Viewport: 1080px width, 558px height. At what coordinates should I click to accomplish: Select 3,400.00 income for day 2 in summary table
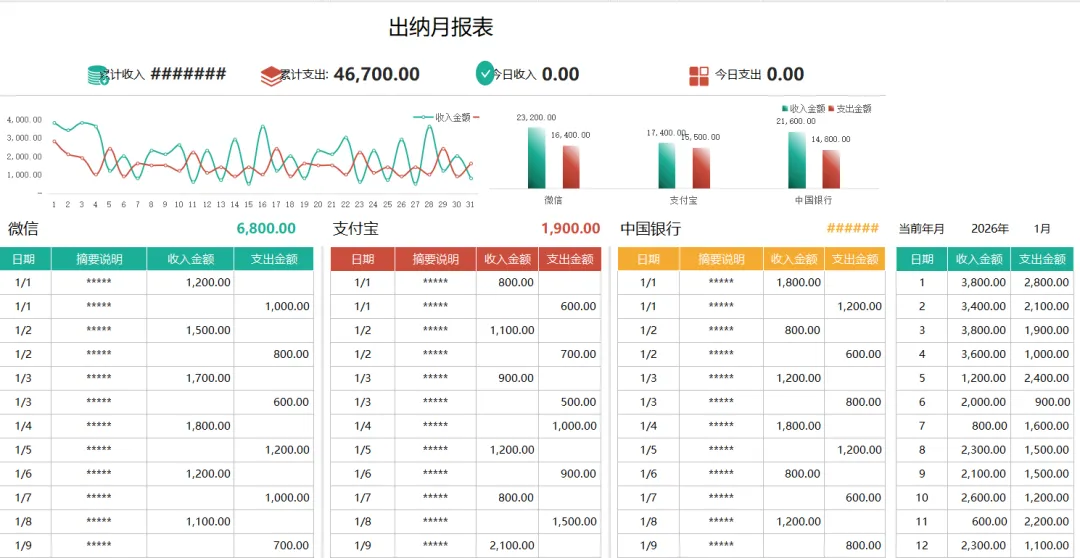pos(979,306)
